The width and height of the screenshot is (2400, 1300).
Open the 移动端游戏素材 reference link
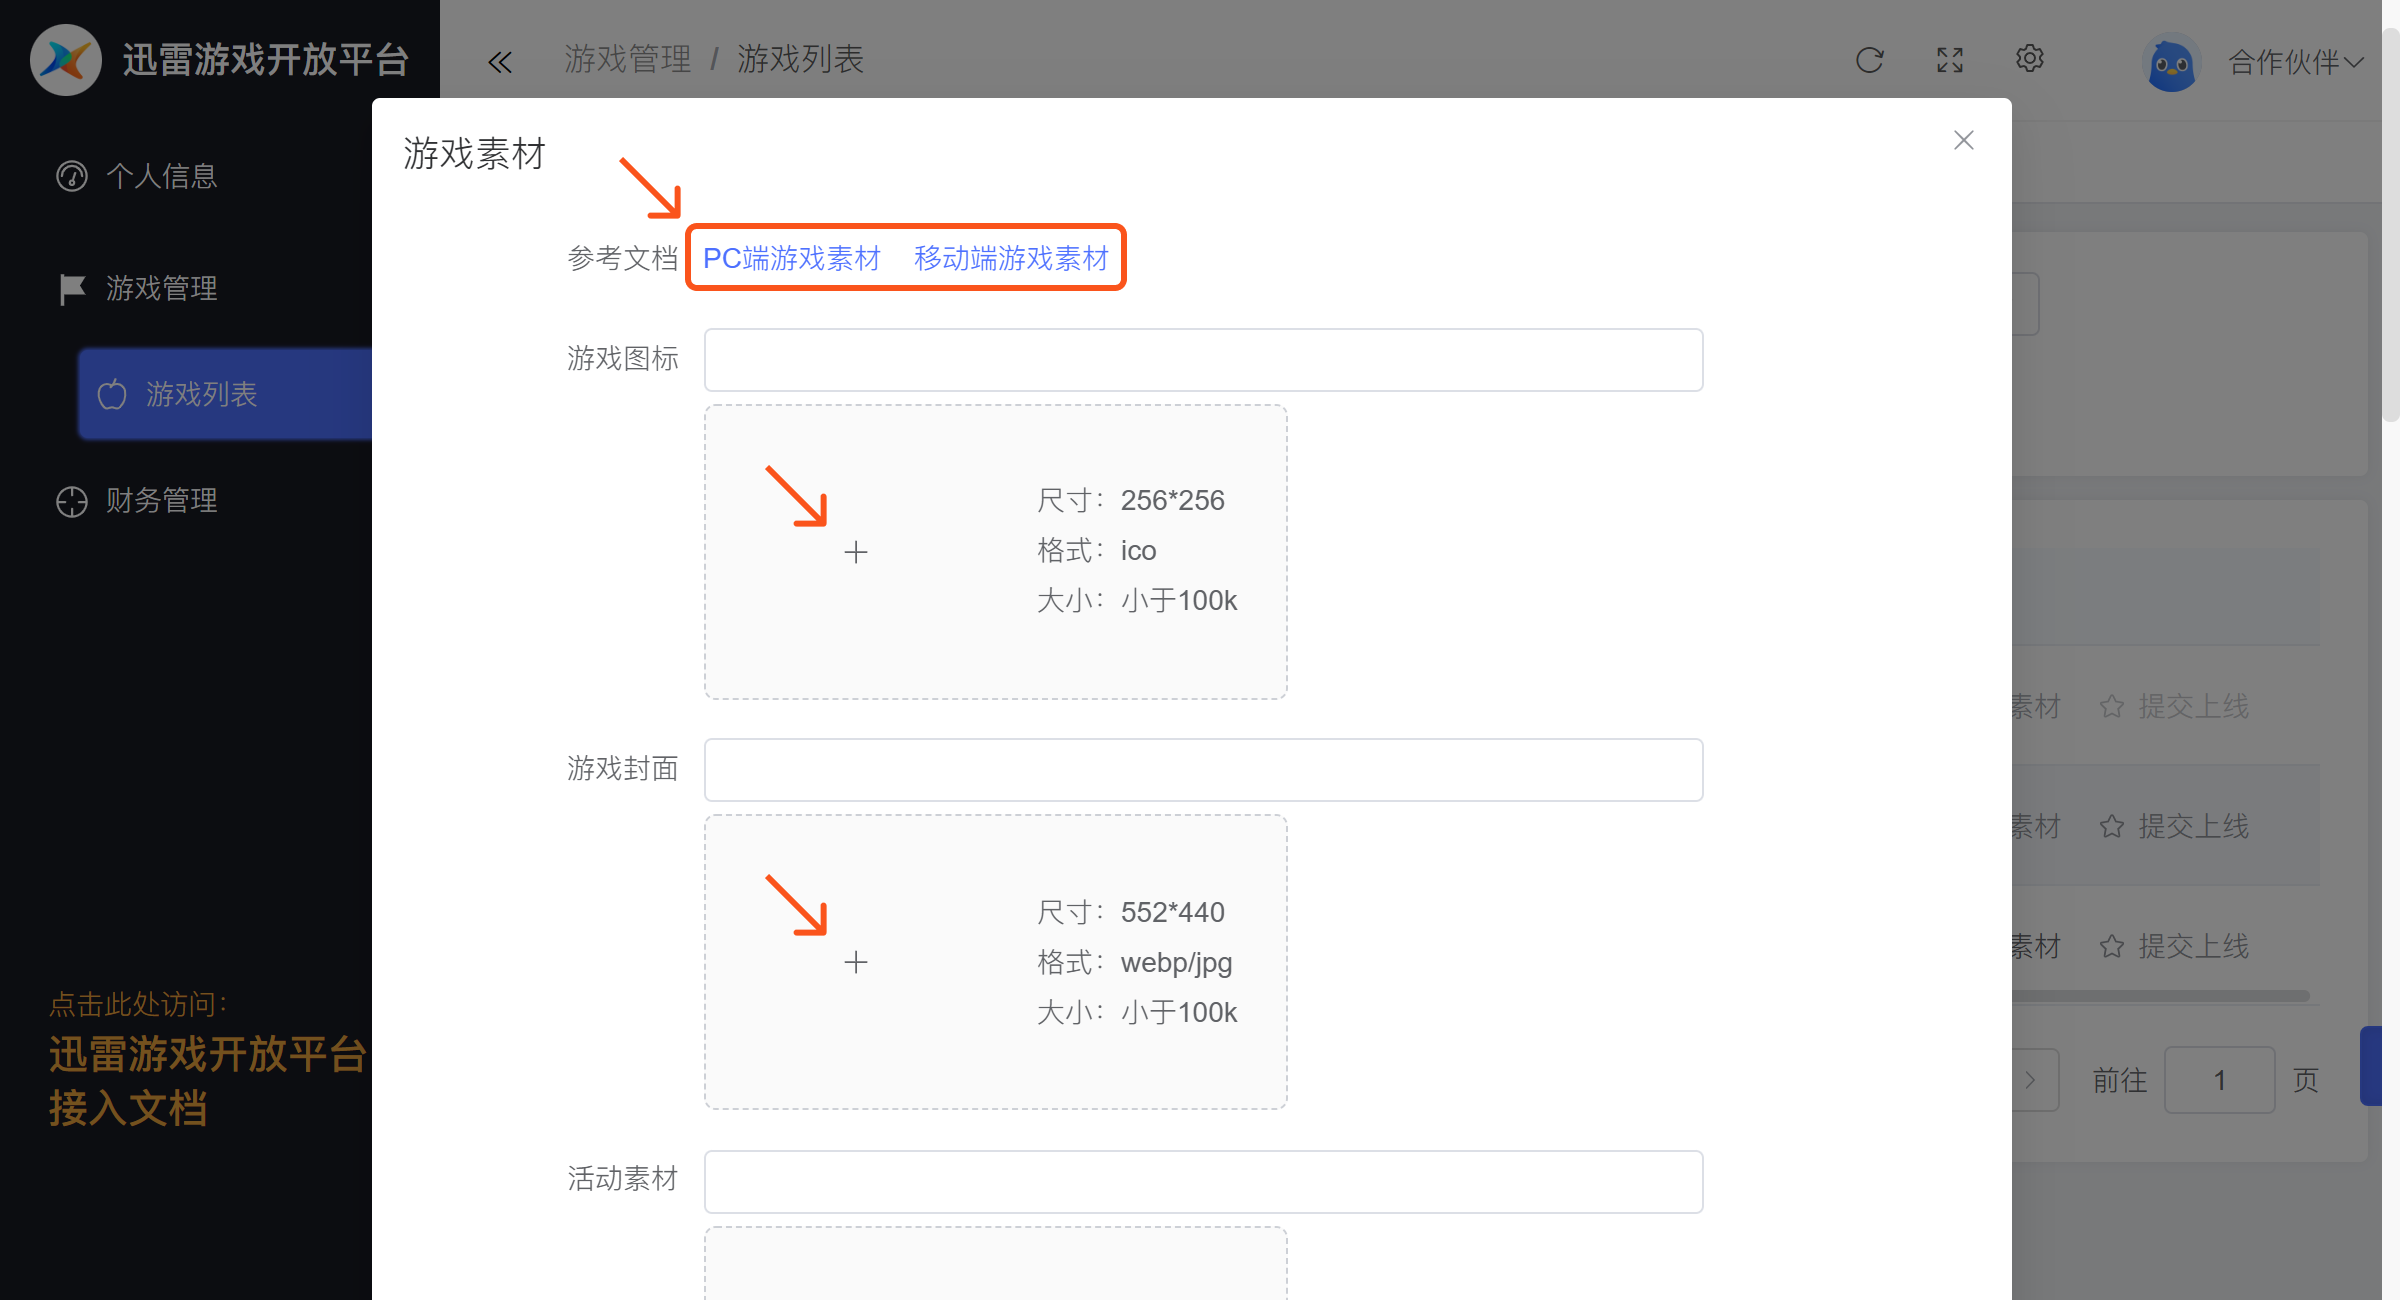click(1011, 259)
